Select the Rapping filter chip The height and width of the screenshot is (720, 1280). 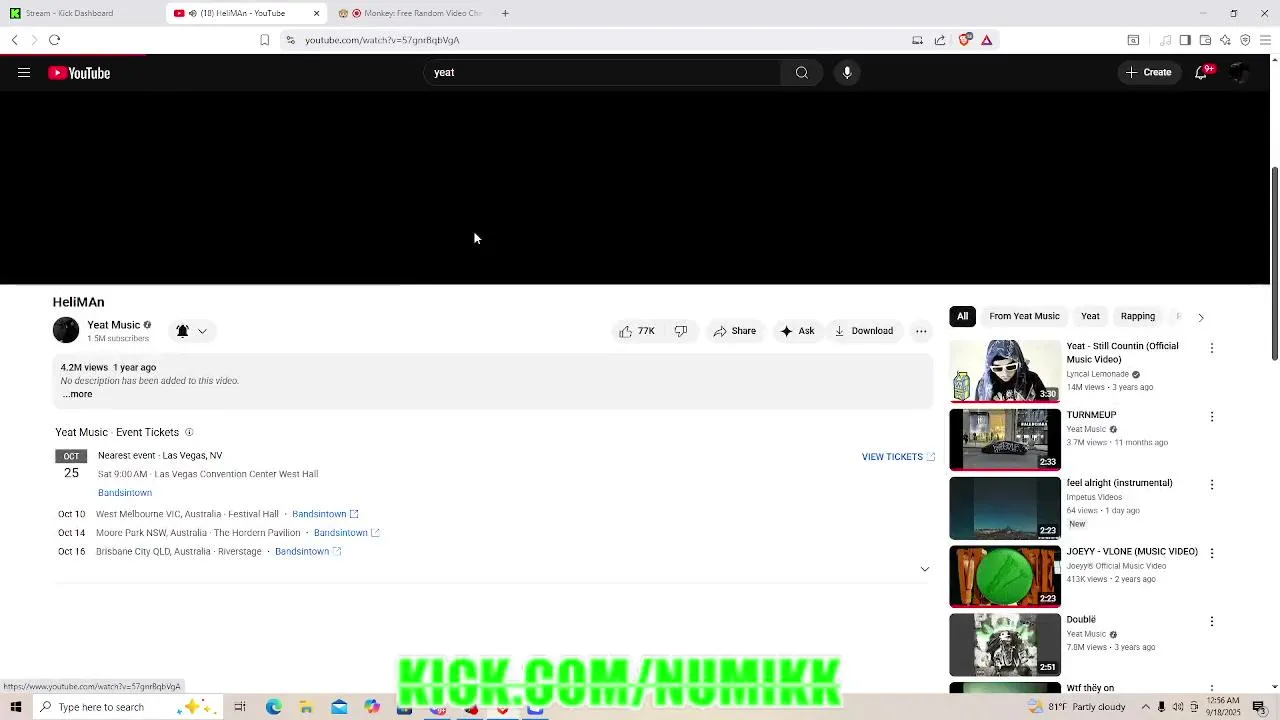[1137, 316]
